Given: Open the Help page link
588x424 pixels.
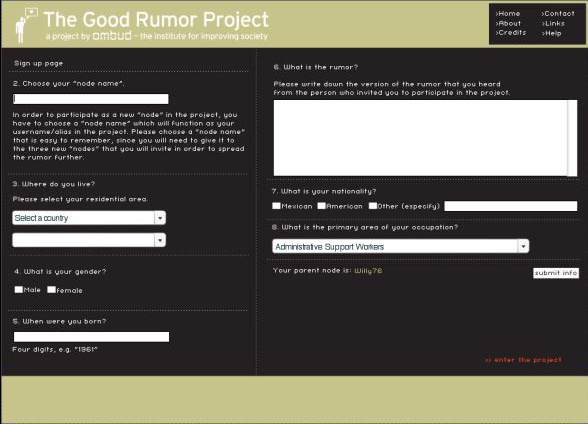Looking at the screenshot, I should 552,33.
